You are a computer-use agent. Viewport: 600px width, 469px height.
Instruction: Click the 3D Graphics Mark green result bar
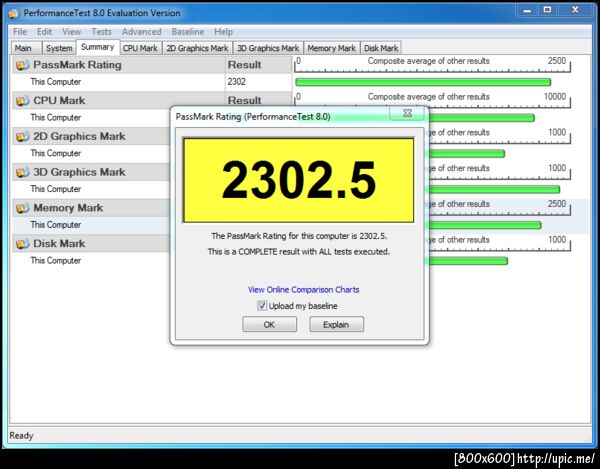494,189
